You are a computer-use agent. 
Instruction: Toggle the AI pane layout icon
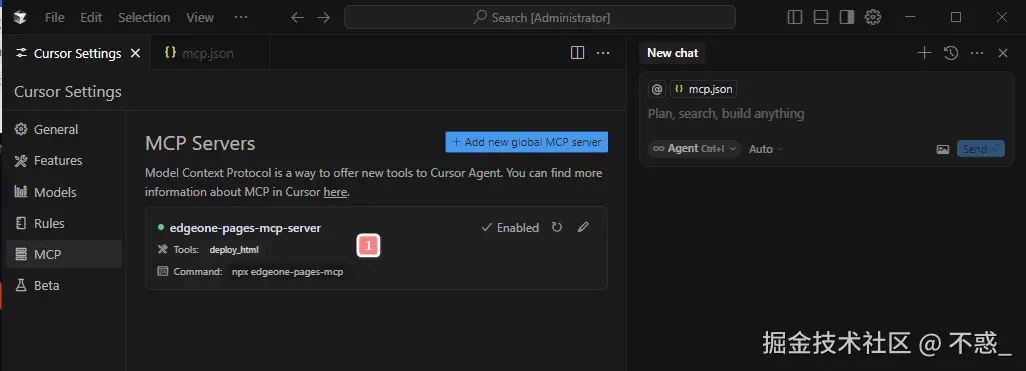[x=847, y=18]
